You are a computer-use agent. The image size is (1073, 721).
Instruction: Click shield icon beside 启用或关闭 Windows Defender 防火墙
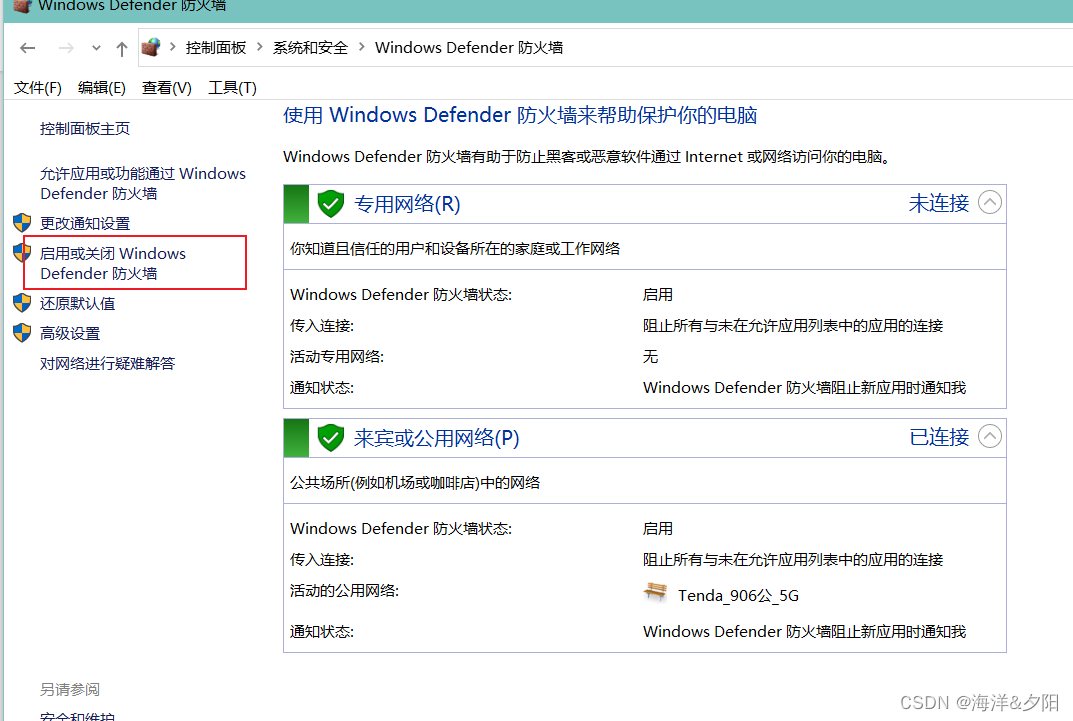[22, 252]
